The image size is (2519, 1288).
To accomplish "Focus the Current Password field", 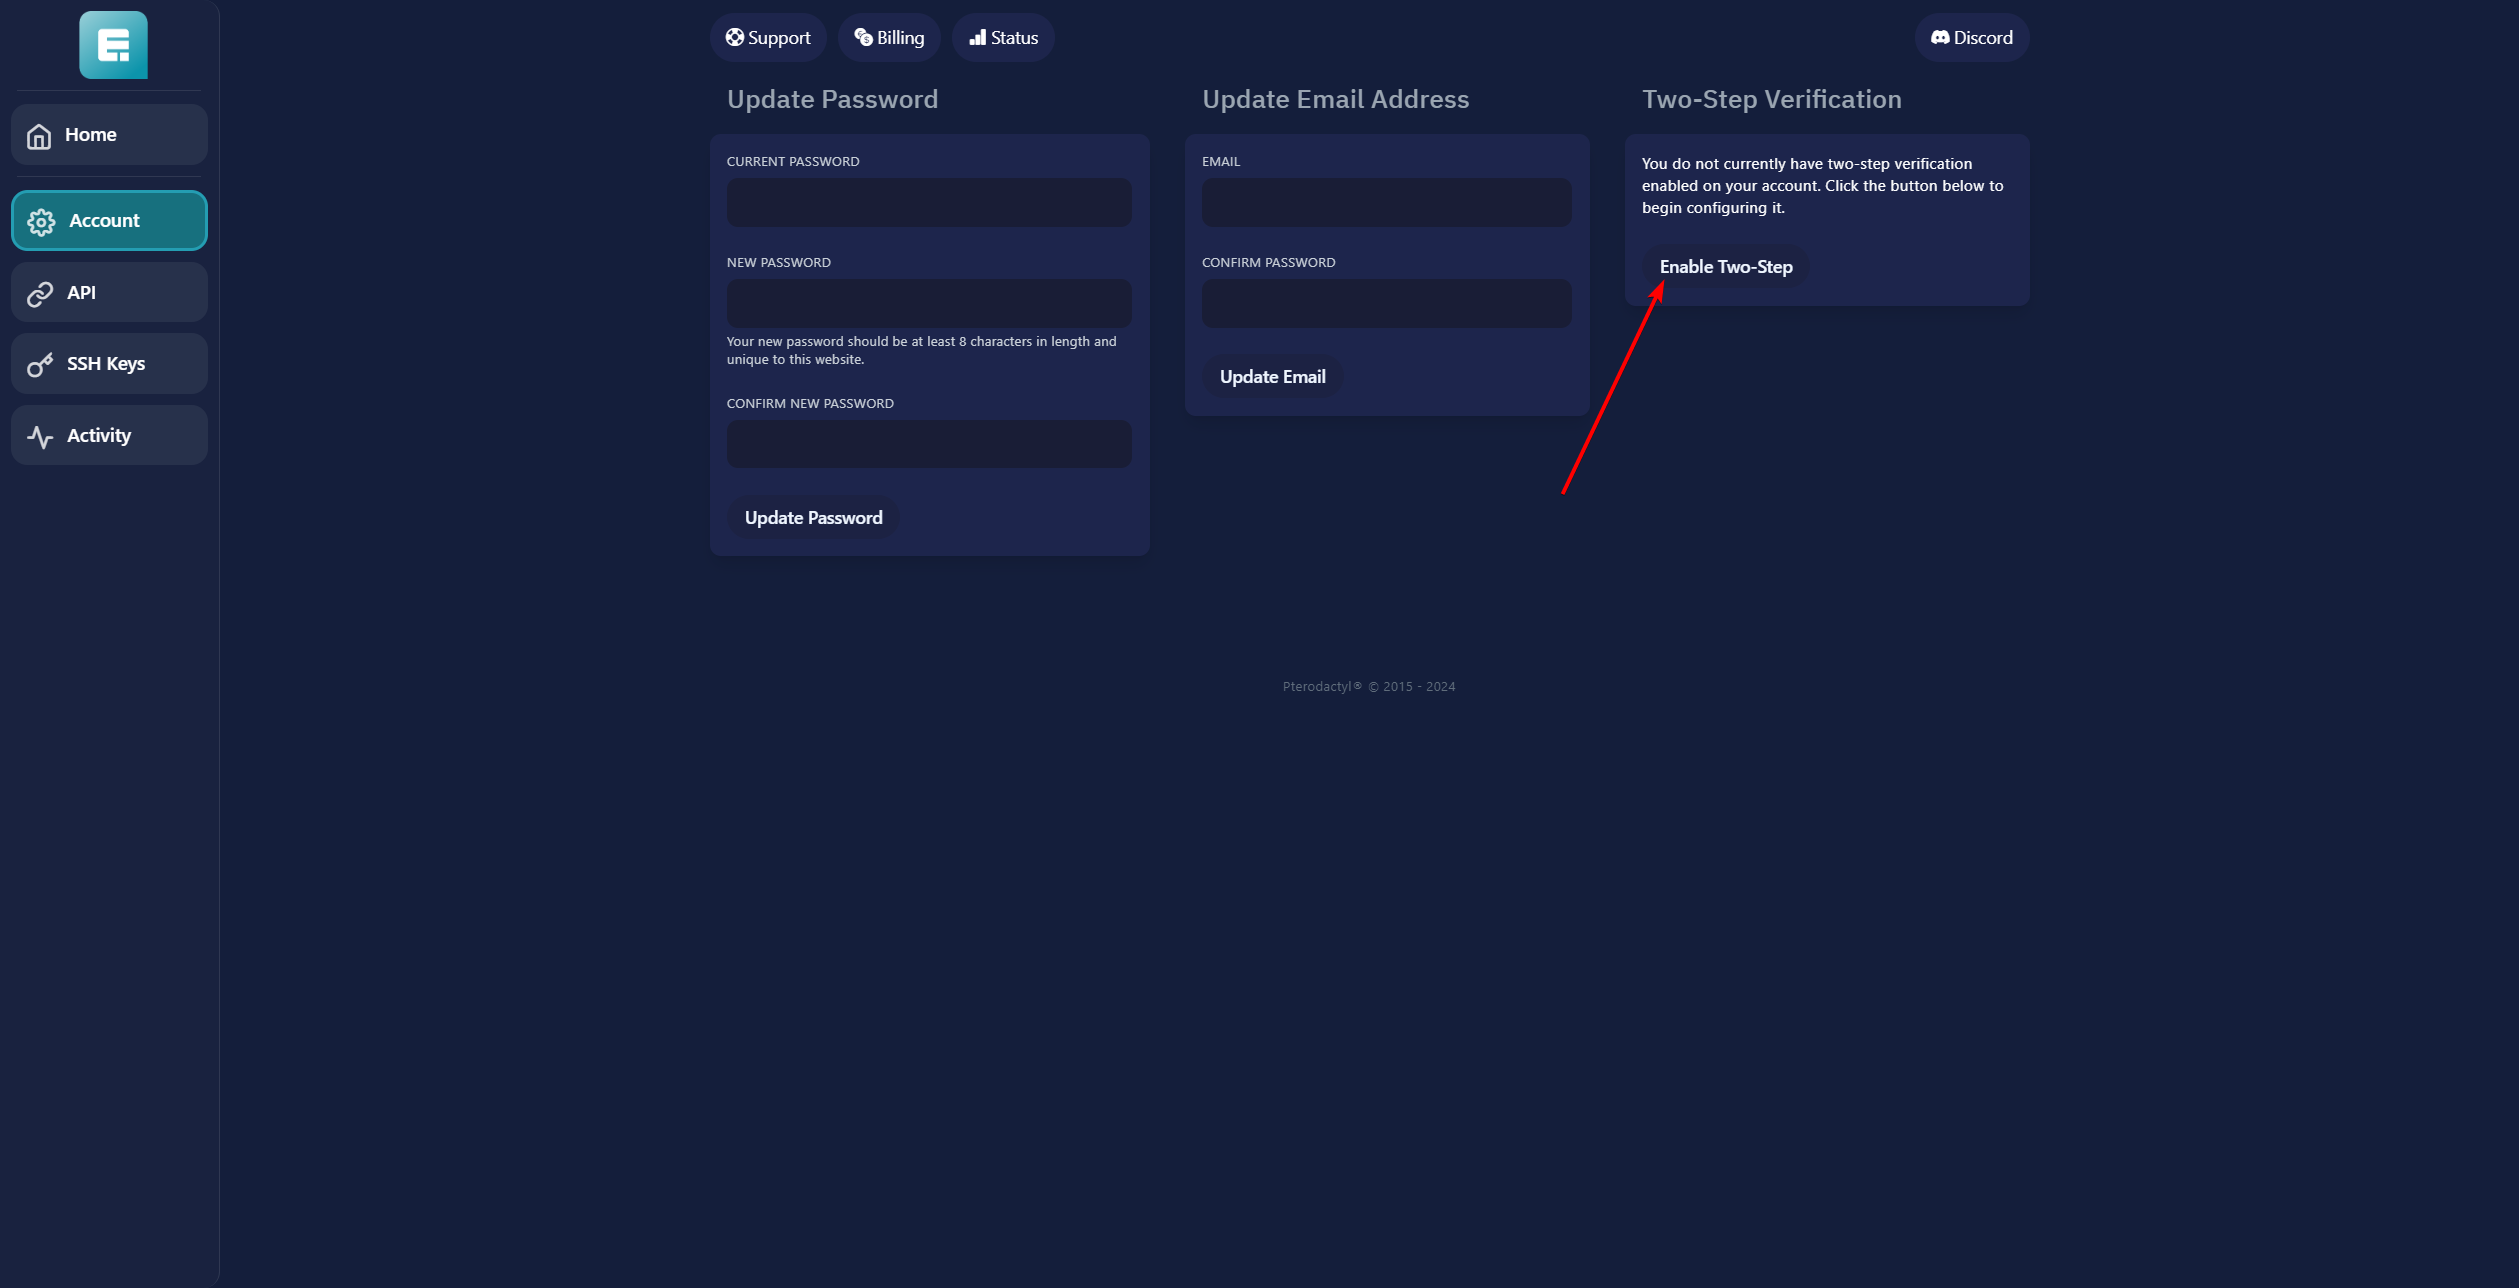I will pyautogui.click(x=928, y=203).
